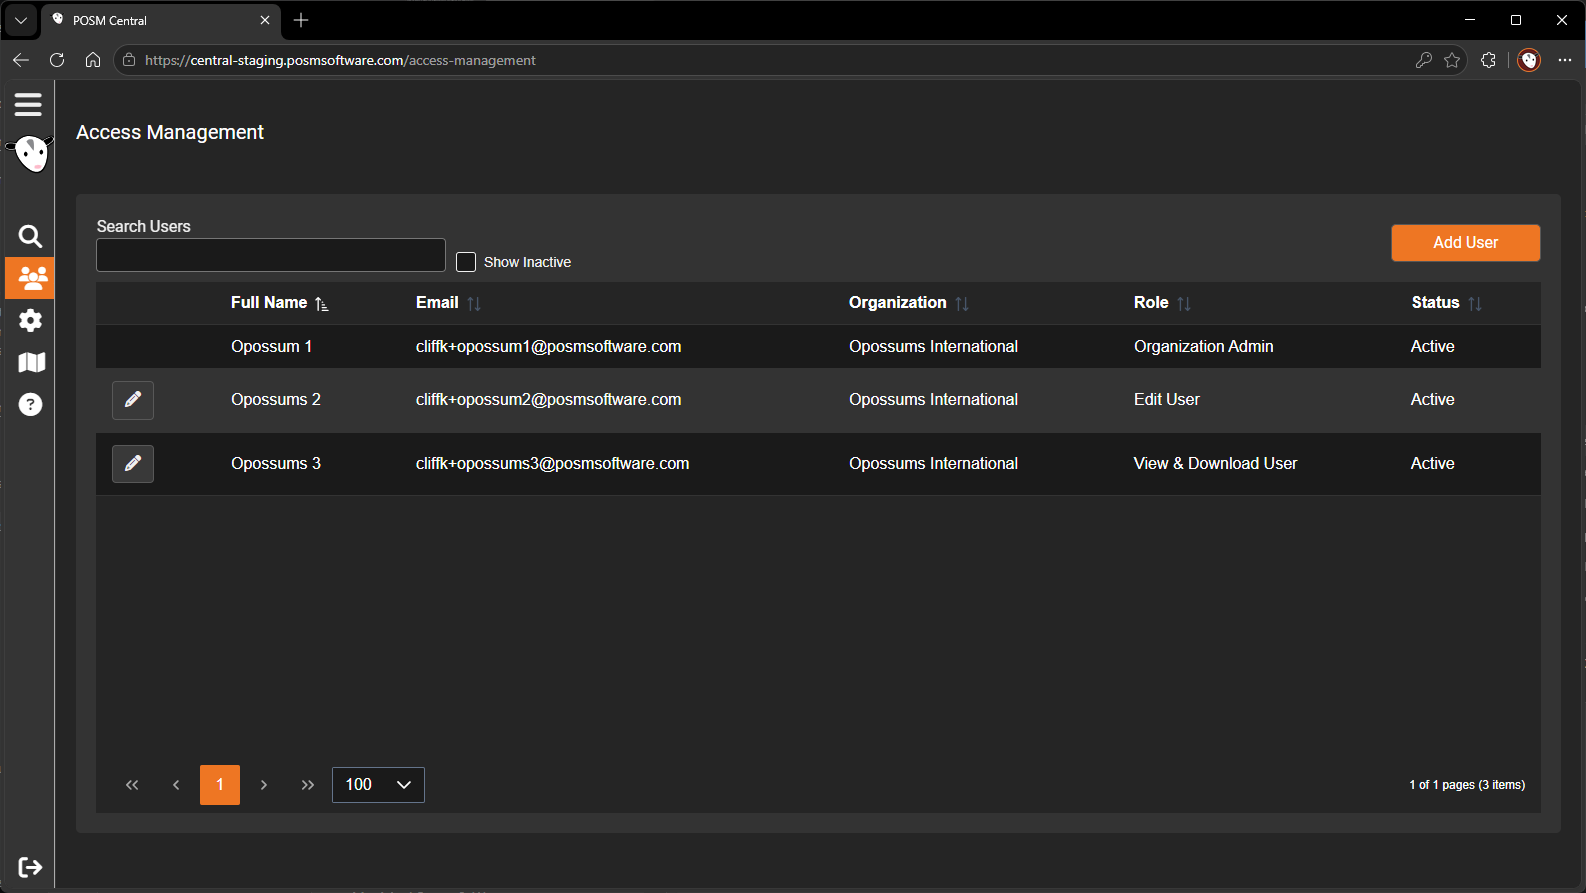The image size is (1586, 893).
Task: Click email cliffk+opossum2@posmsoftware.com
Action: click(548, 400)
